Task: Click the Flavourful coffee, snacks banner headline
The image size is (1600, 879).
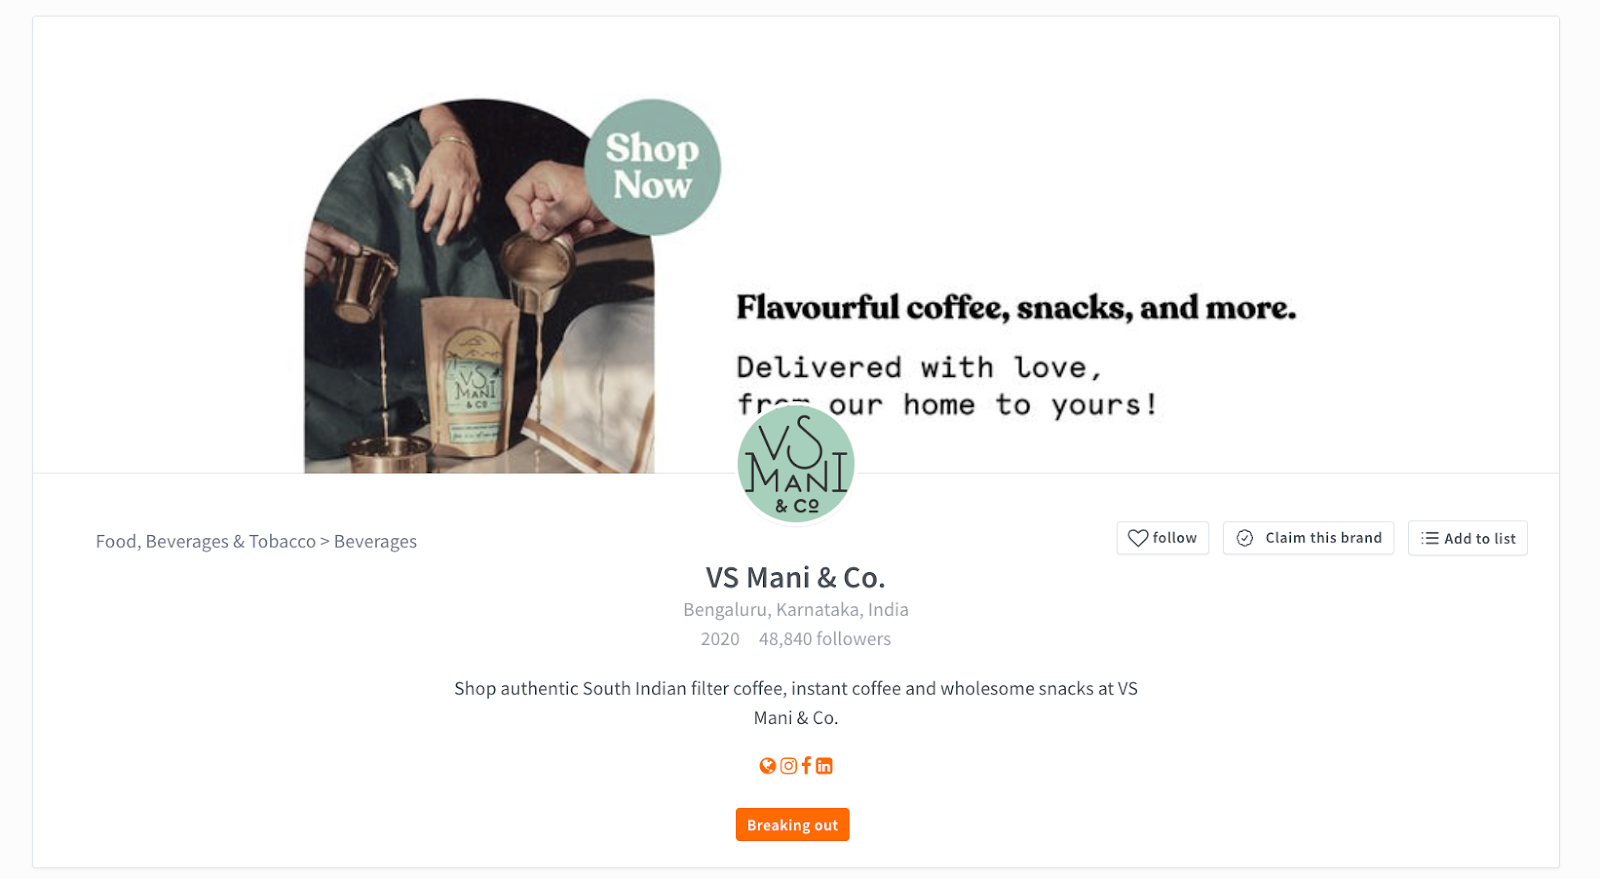Action: [x=1016, y=308]
